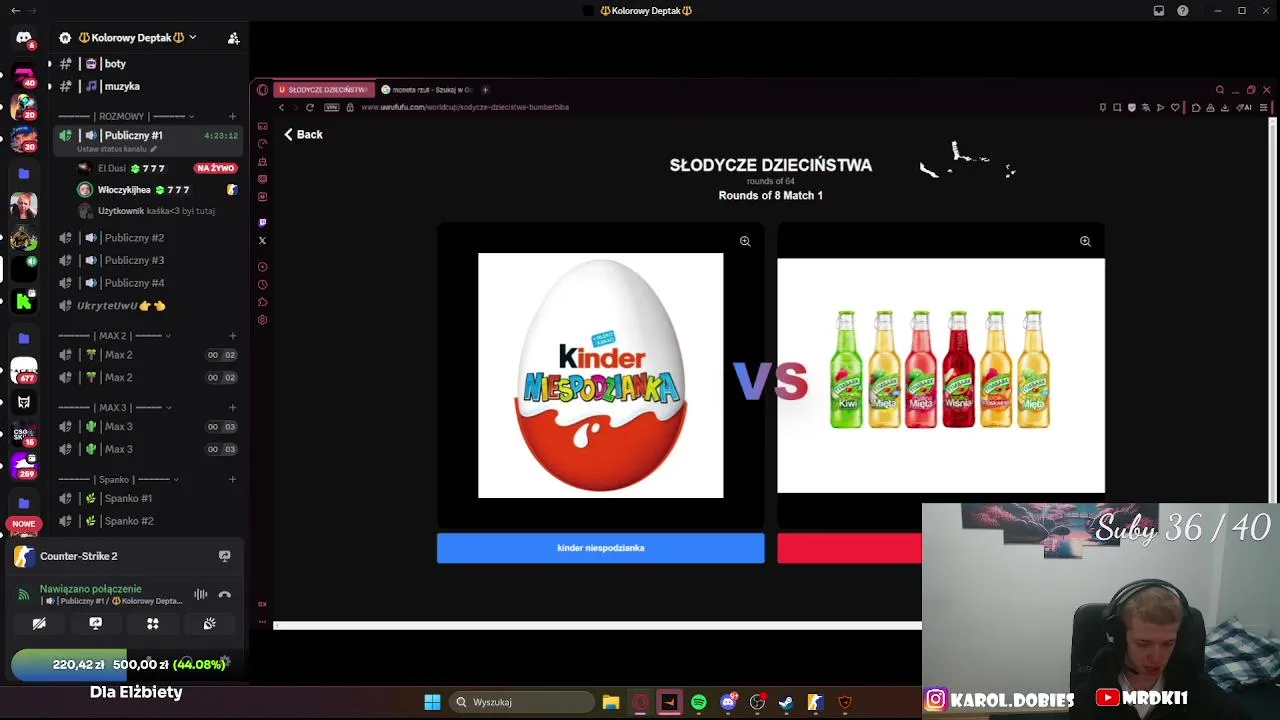
Task: Open Discord help icon in title bar
Action: [1183, 11]
